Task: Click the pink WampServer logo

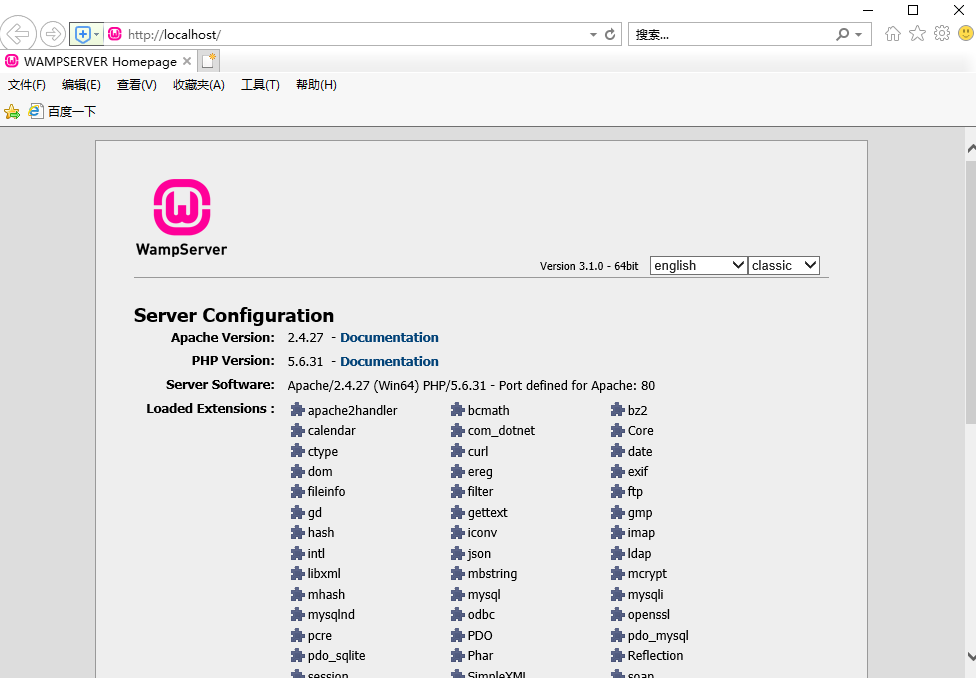Action: [x=182, y=207]
